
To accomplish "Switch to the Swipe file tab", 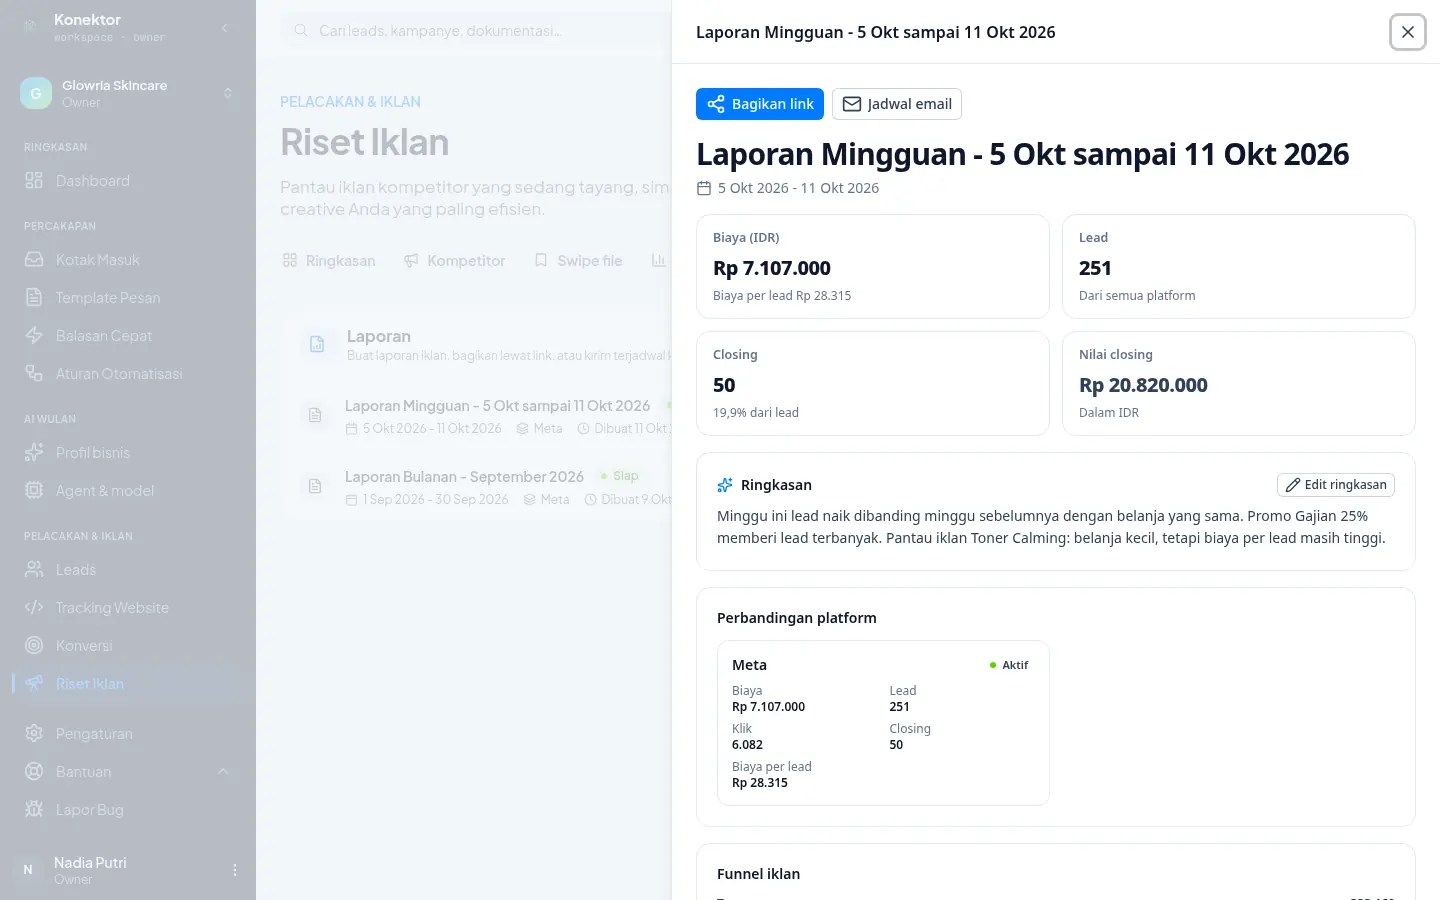I will (x=578, y=261).
